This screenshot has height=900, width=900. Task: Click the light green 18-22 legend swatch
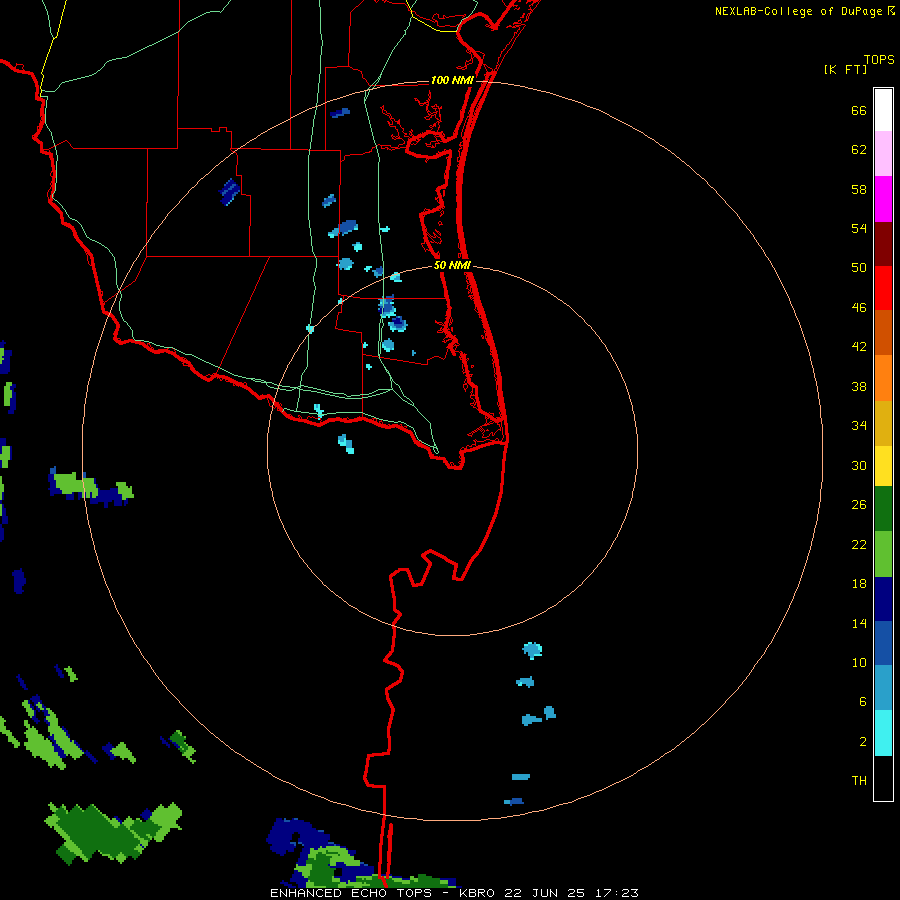pyautogui.click(x=883, y=554)
